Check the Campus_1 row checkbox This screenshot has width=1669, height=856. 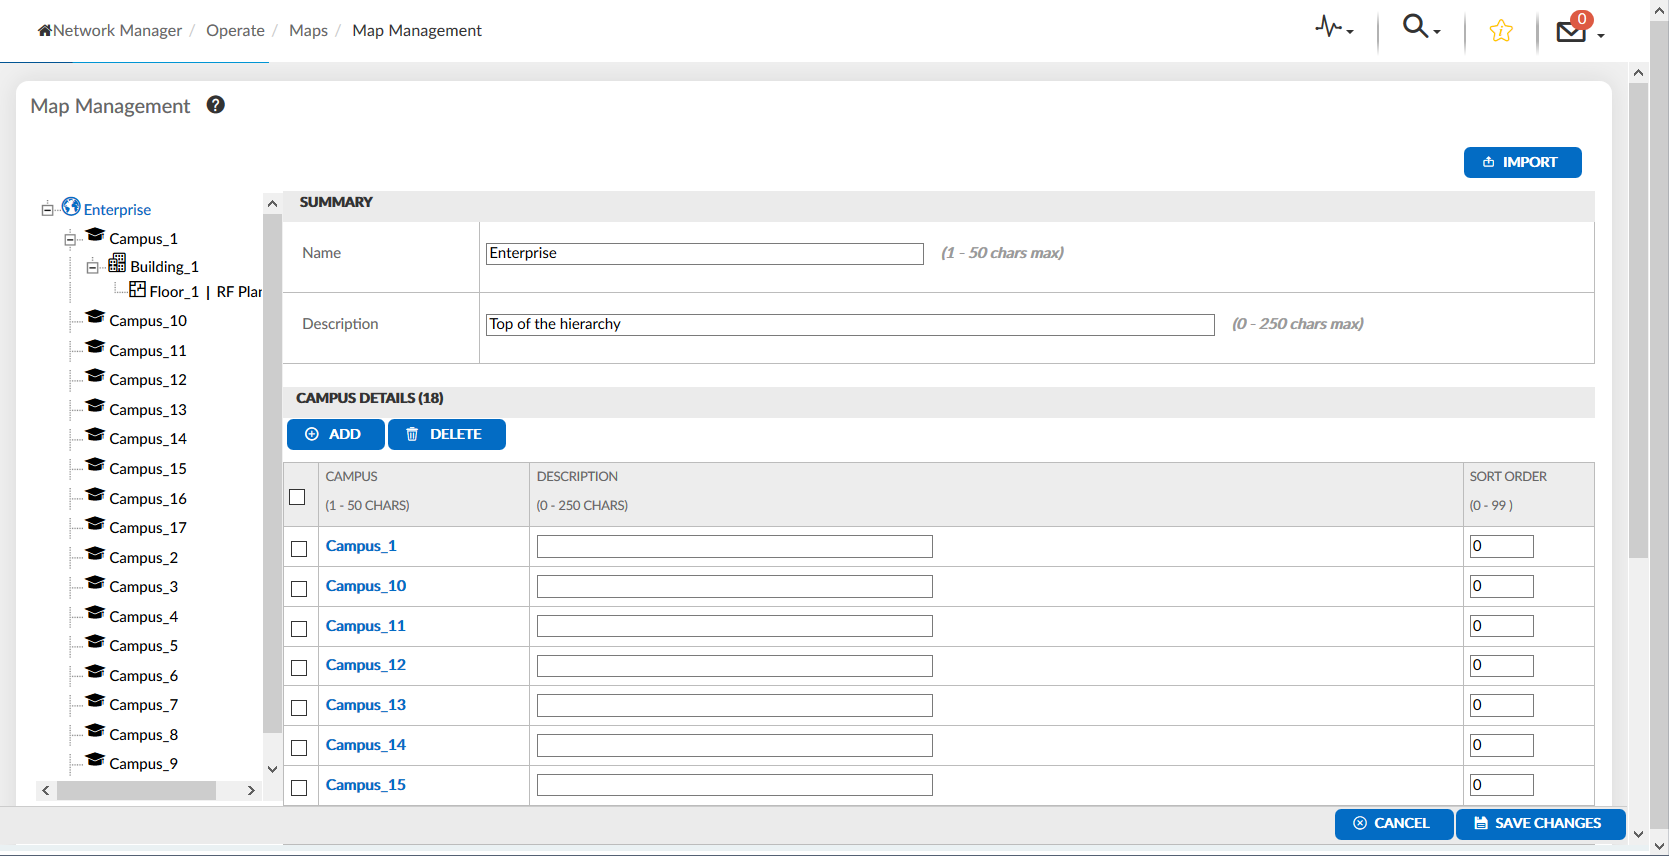299,549
